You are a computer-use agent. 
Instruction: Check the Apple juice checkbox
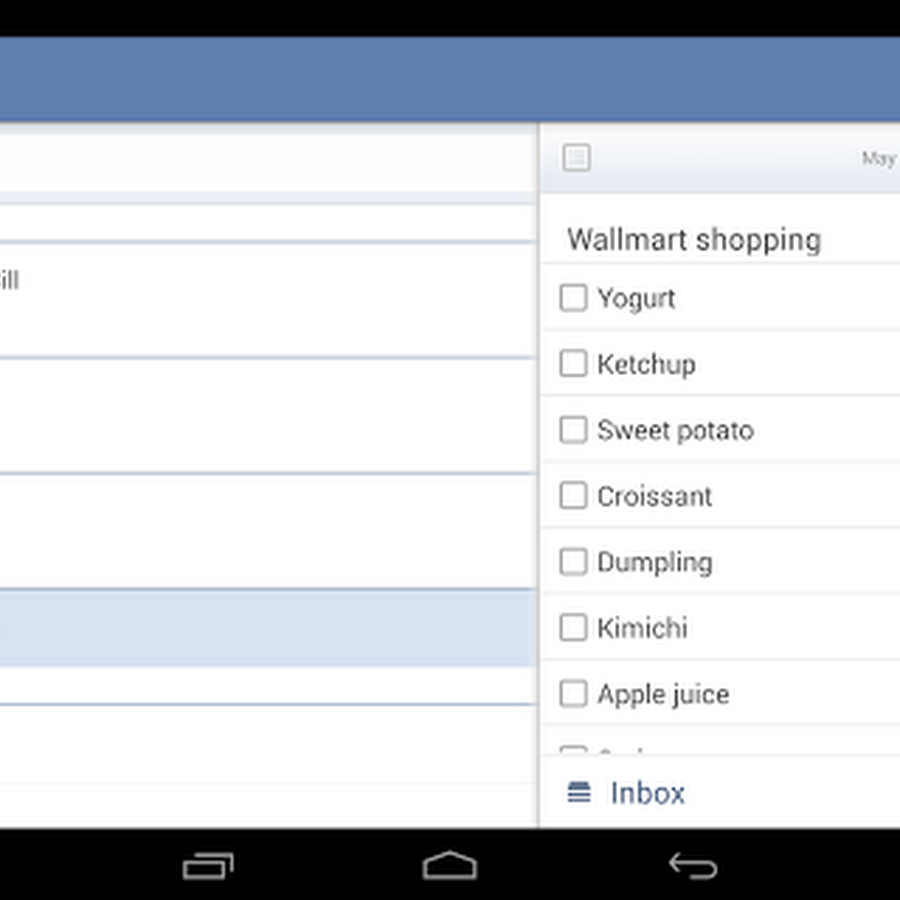click(x=573, y=693)
